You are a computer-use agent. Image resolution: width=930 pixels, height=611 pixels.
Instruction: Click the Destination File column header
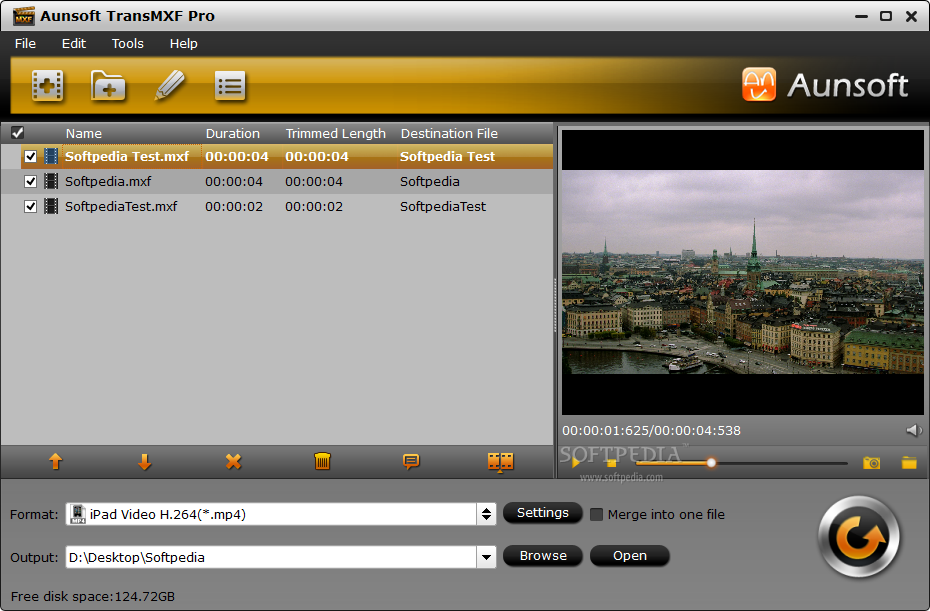[449, 133]
